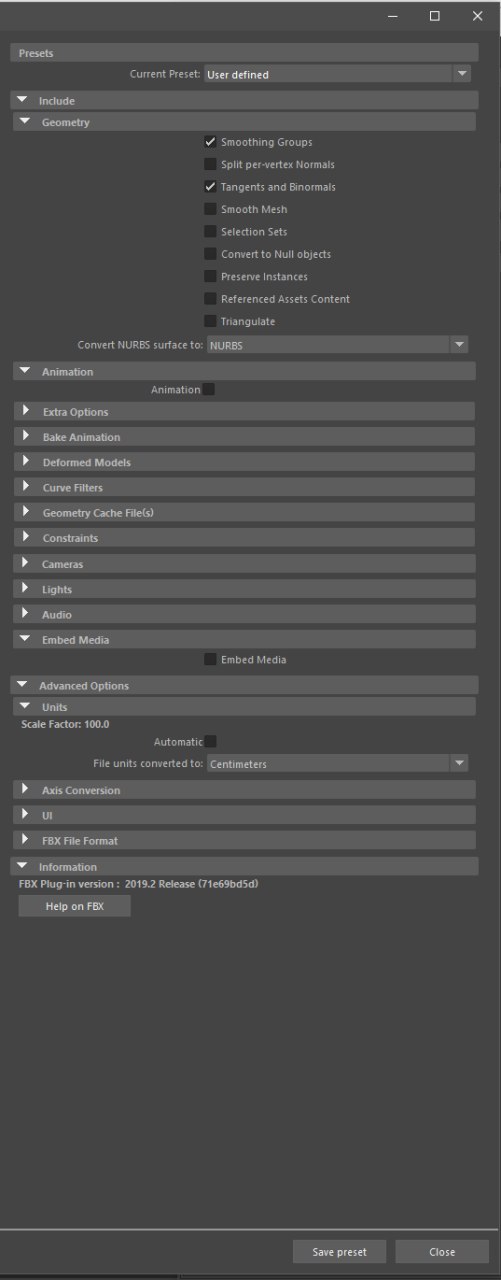This screenshot has width=501, height=1280.
Task: Collapse the Animation section header
Action: (244, 371)
